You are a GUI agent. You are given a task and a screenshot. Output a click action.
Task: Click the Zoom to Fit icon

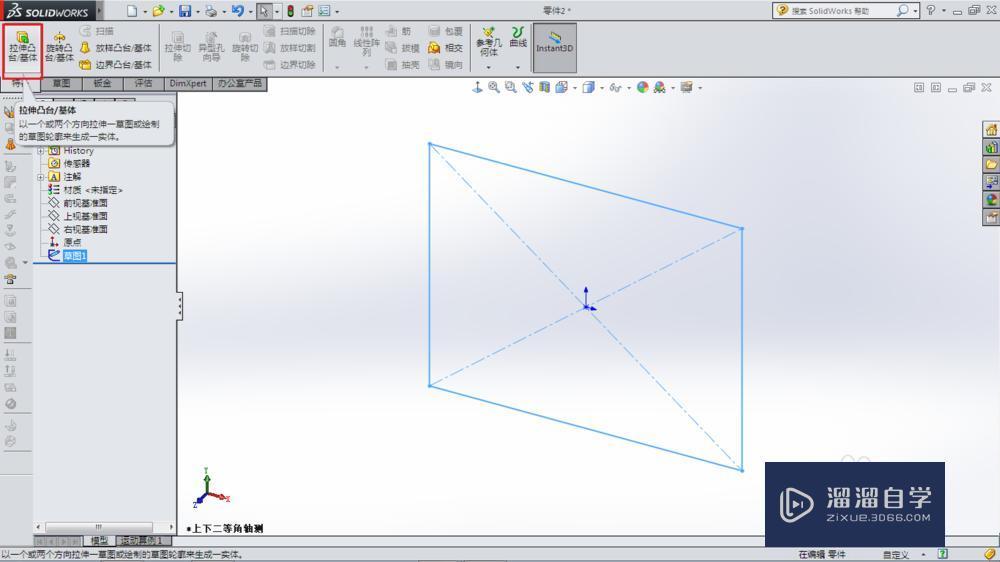(x=494, y=87)
